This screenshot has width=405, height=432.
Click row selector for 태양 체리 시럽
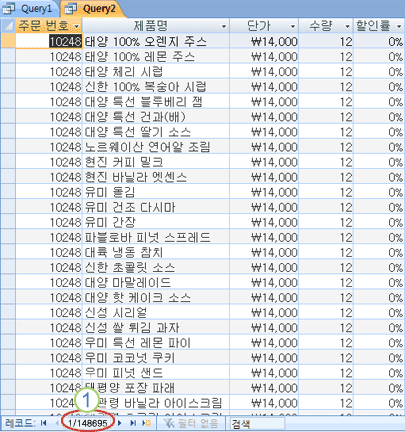point(8,72)
